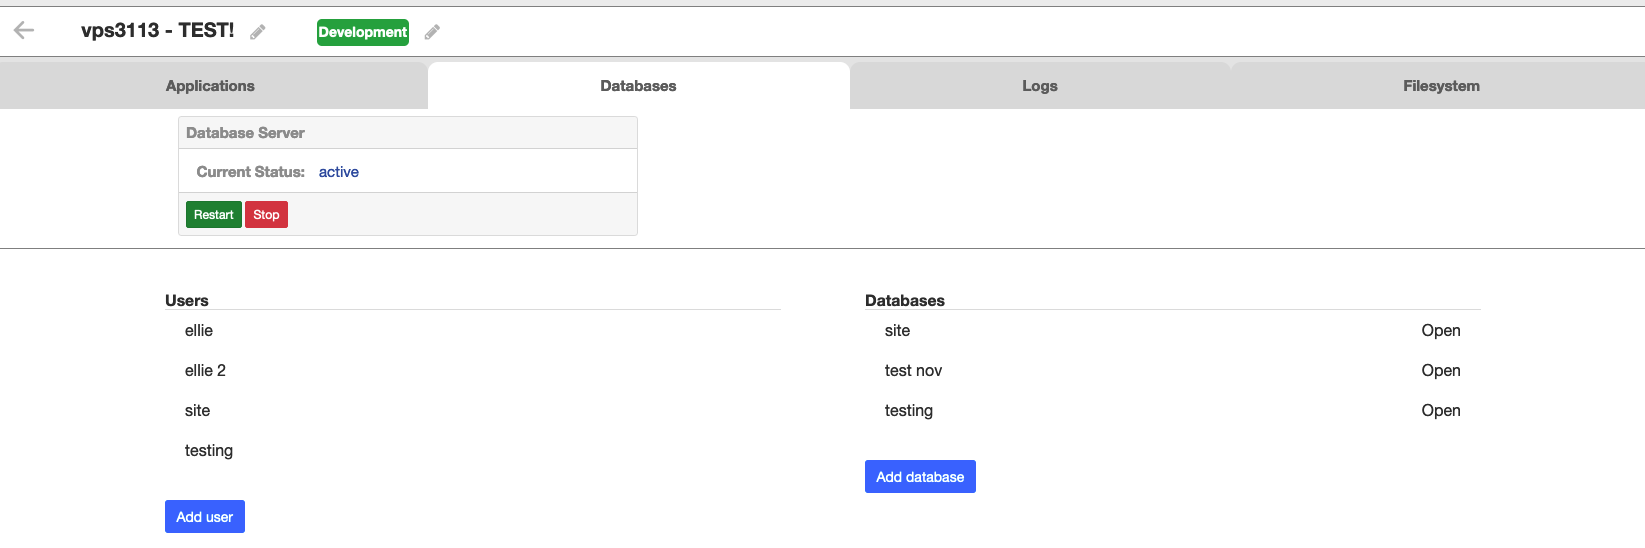Open the Logs tab
The width and height of the screenshot is (1645, 548).
pos(1040,86)
